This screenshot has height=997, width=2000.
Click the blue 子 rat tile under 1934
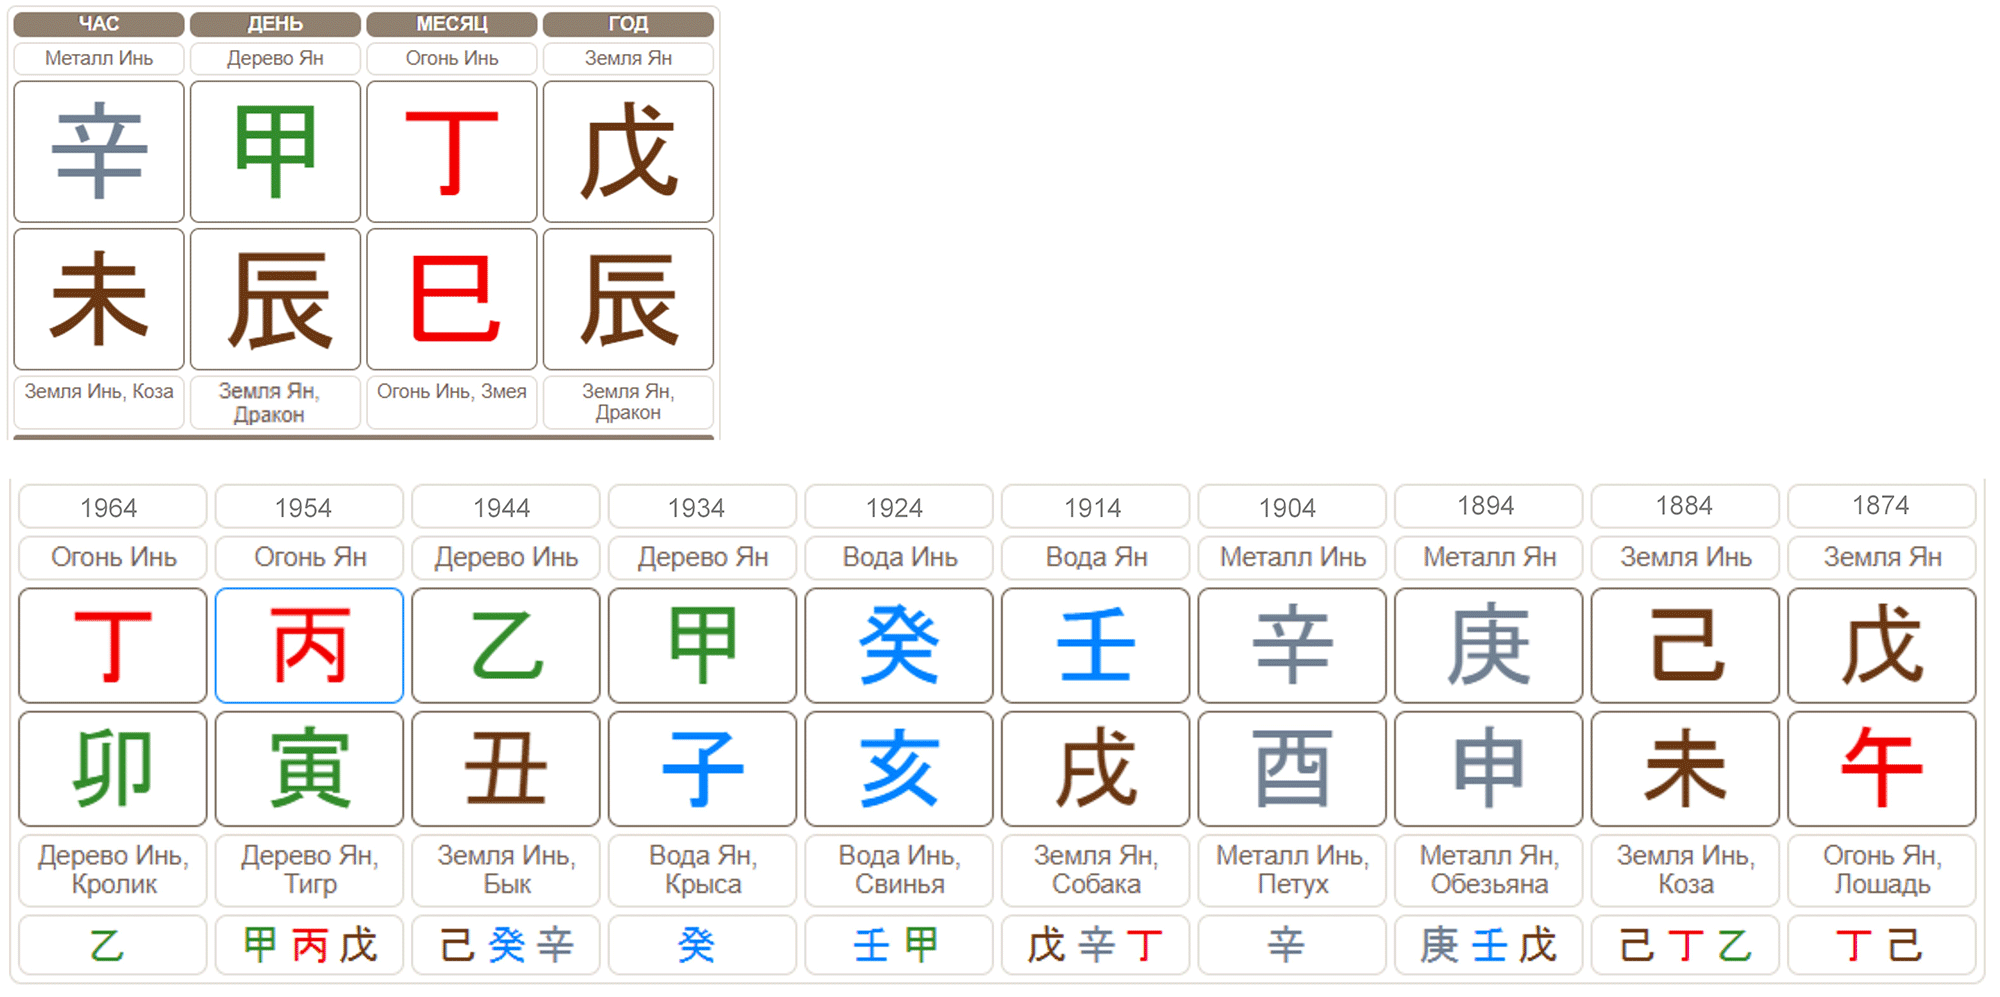pos(702,769)
